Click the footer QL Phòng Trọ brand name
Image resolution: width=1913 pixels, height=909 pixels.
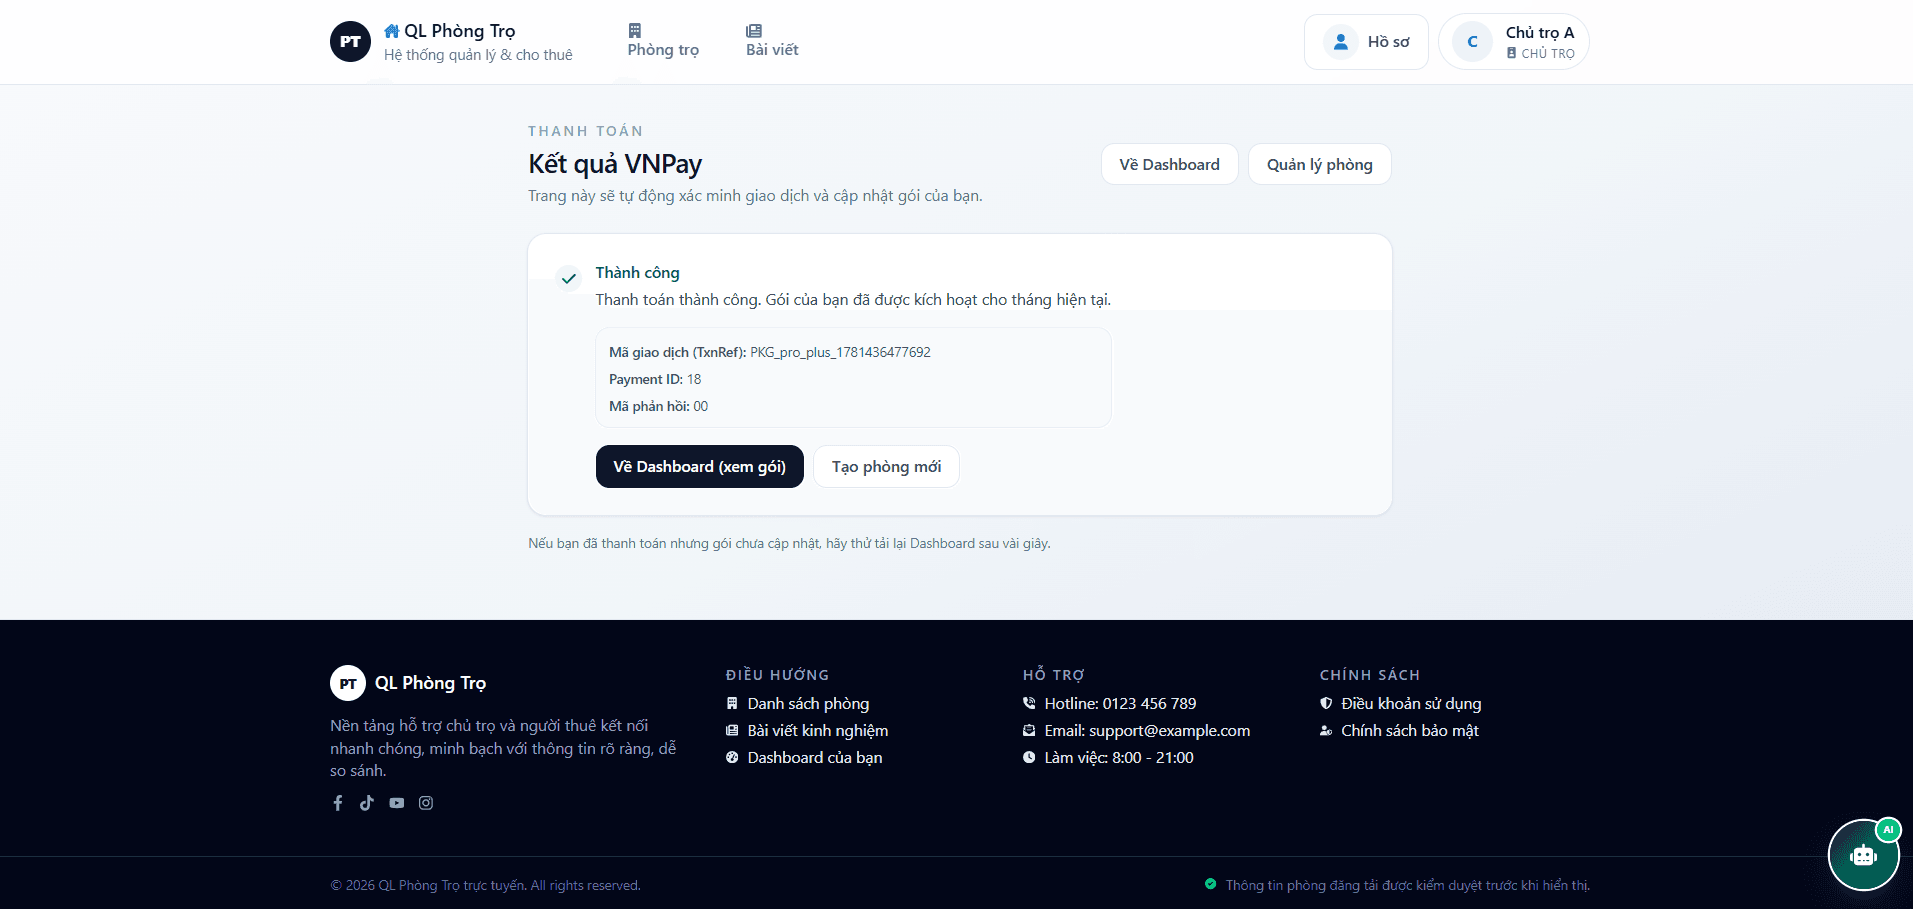430,684
